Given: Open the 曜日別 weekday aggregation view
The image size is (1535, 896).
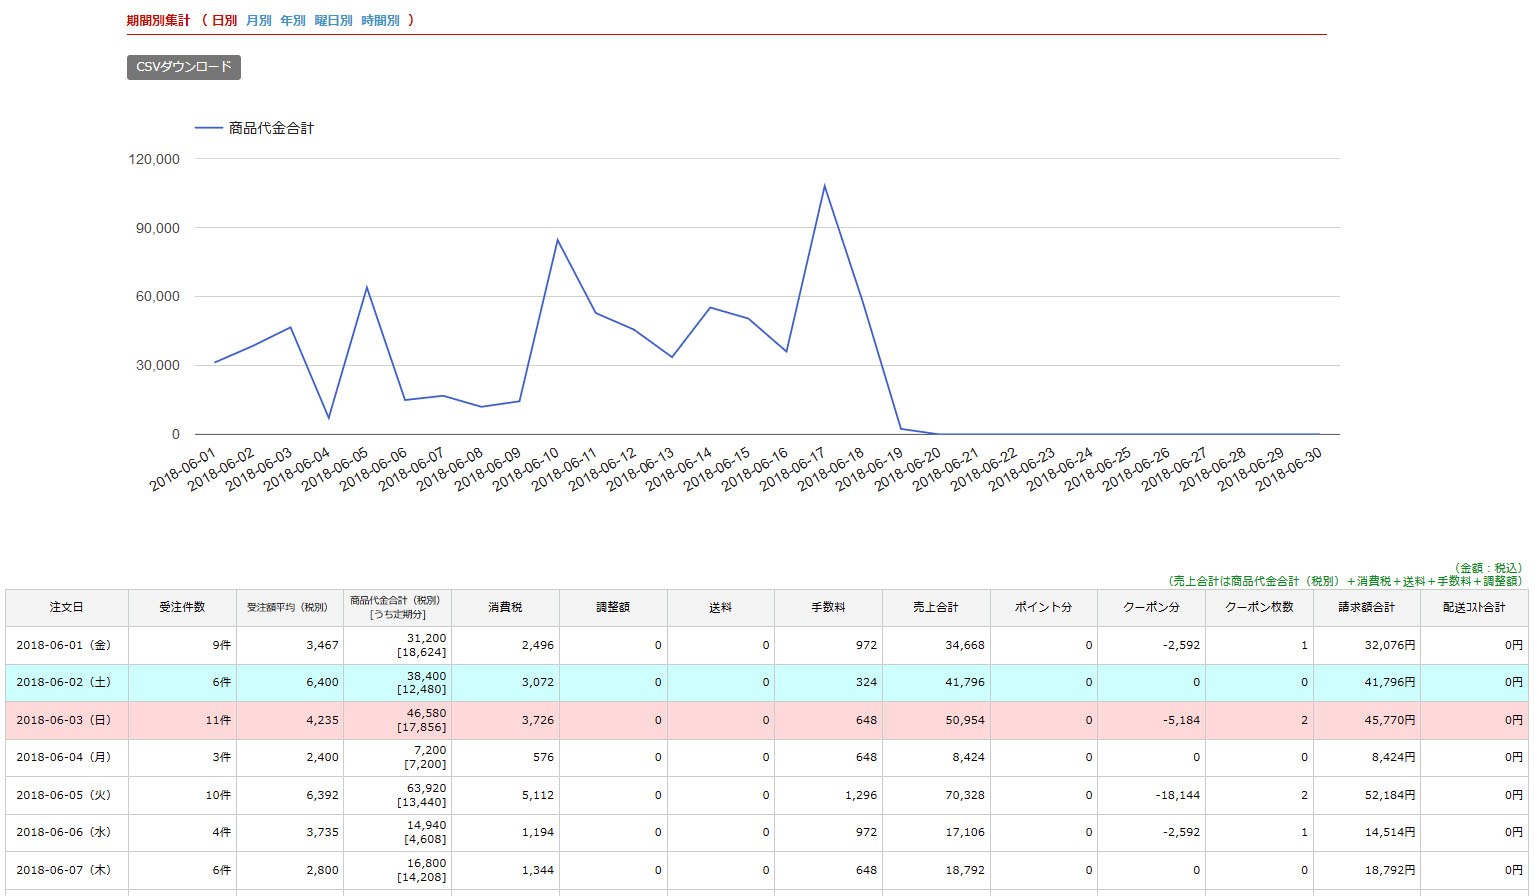Looking at the screenshot, I should [x=333, y=20].
